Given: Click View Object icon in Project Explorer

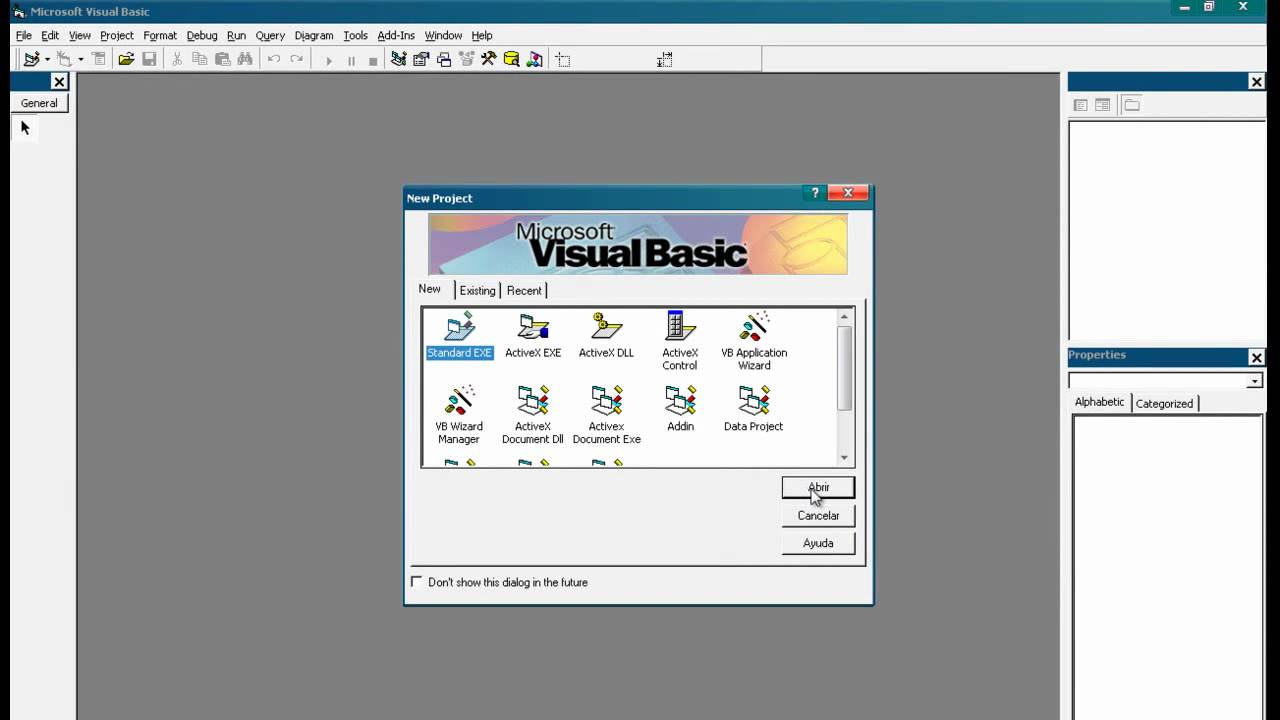Looking at the screenshot, I should click(1102, 105).
